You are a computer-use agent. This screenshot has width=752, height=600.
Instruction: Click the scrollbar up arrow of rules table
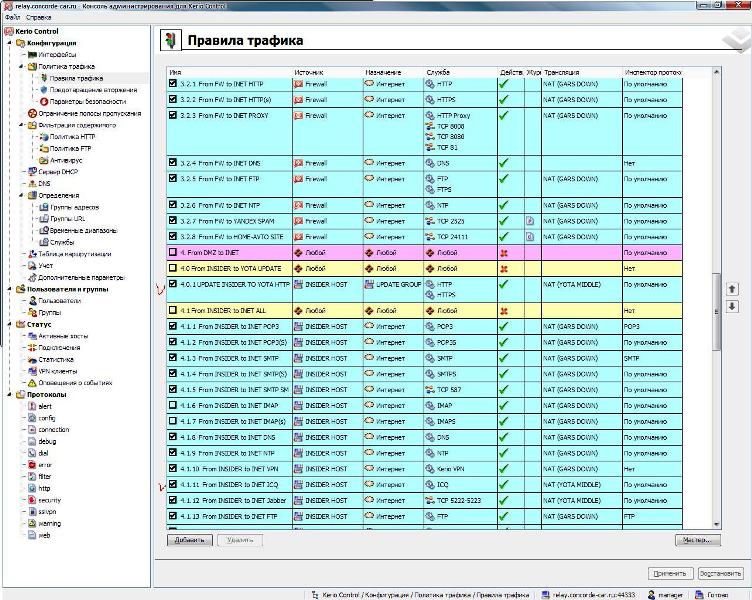[717, 72]
